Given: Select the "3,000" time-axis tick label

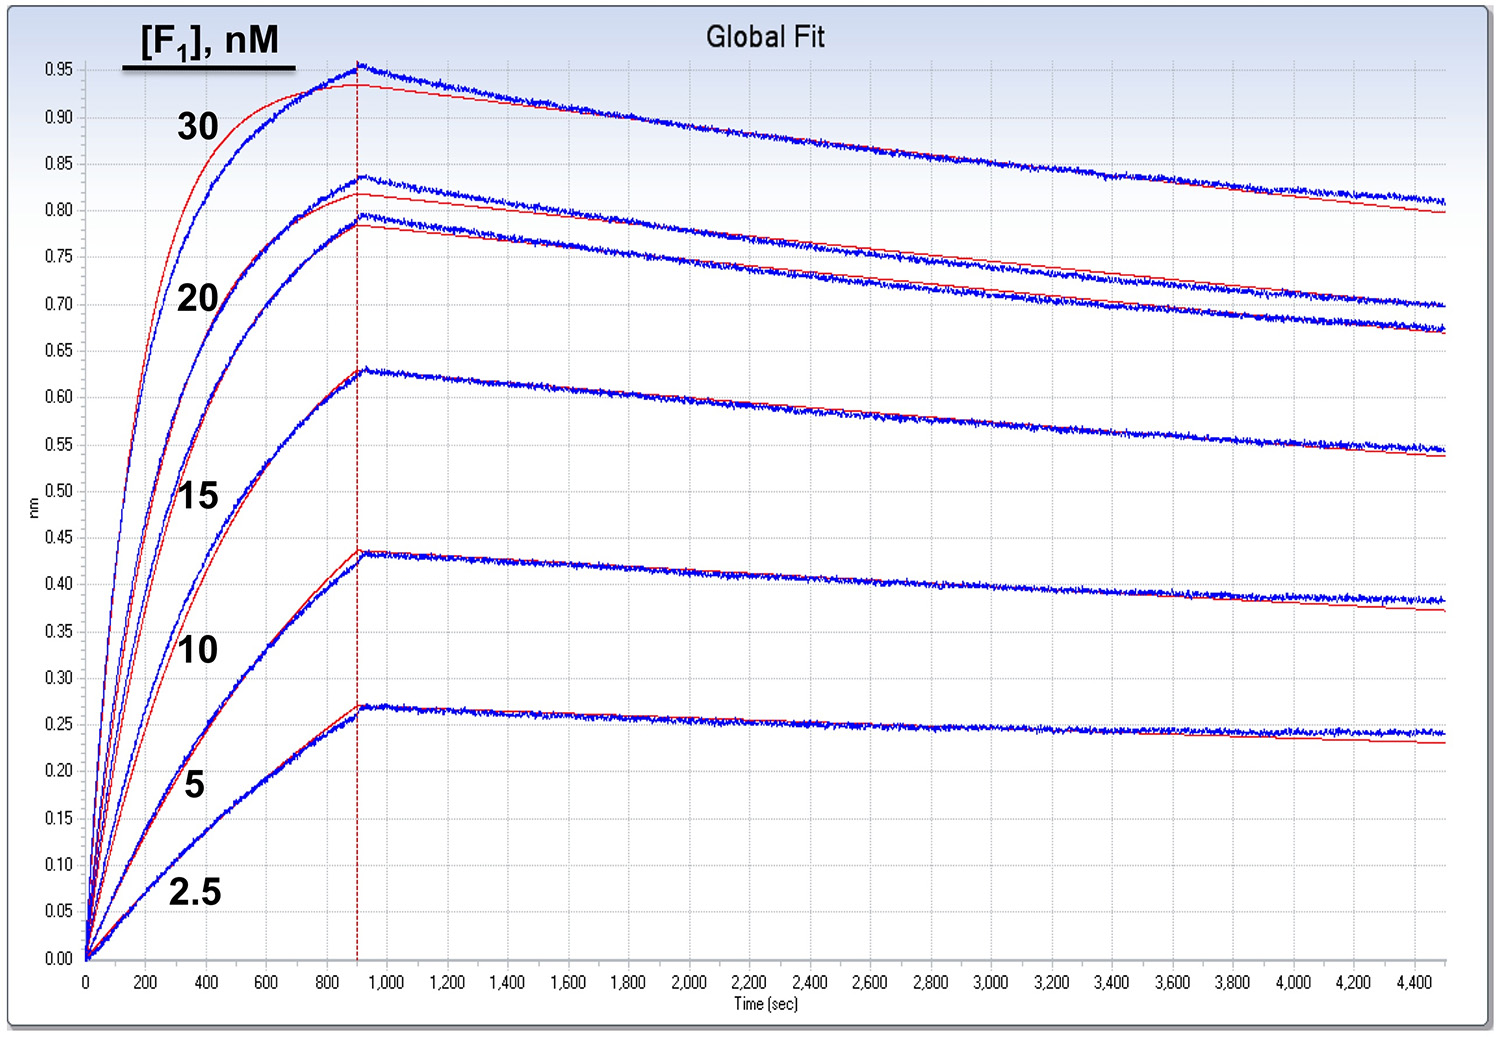Looking at the screenshot, I should point(991,982).
